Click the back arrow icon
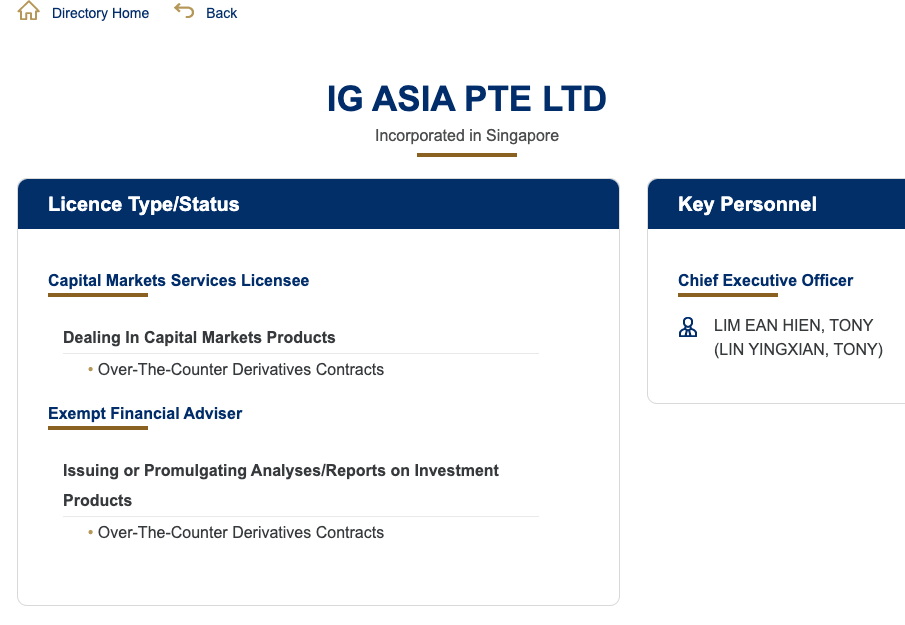905x625 pixels. point(184,11)
